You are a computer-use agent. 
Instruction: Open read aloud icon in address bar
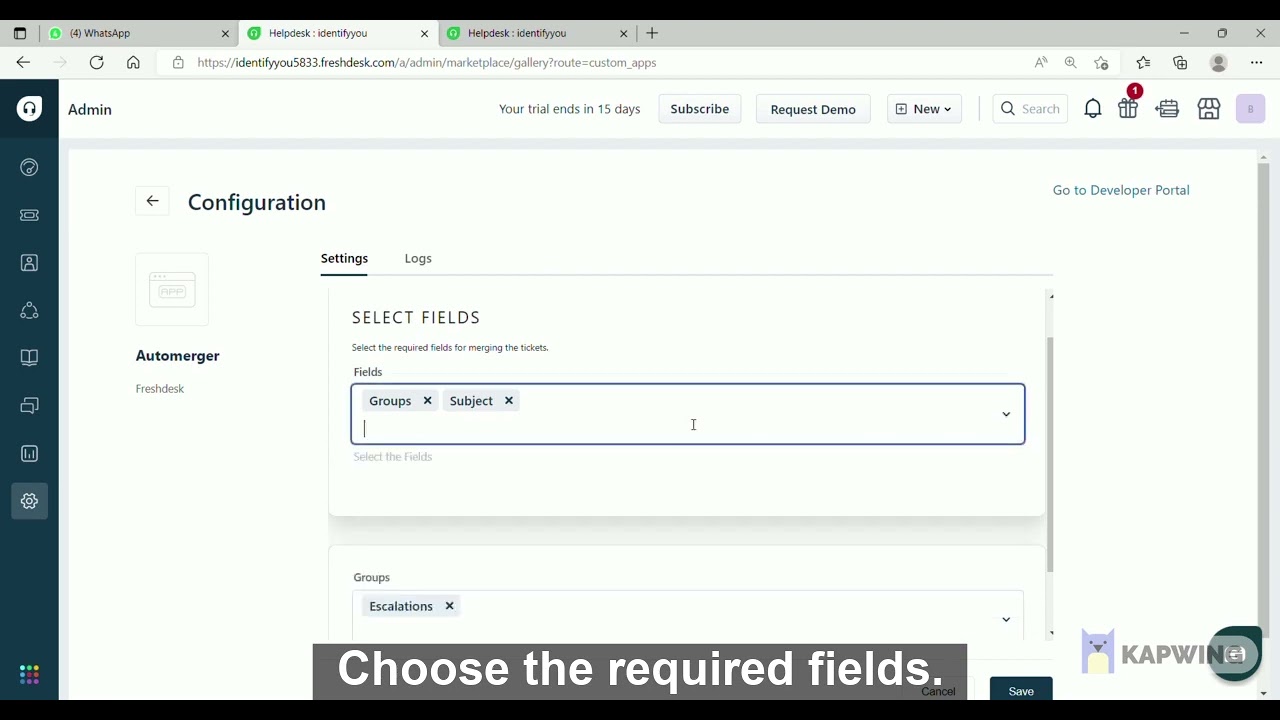1041,62
